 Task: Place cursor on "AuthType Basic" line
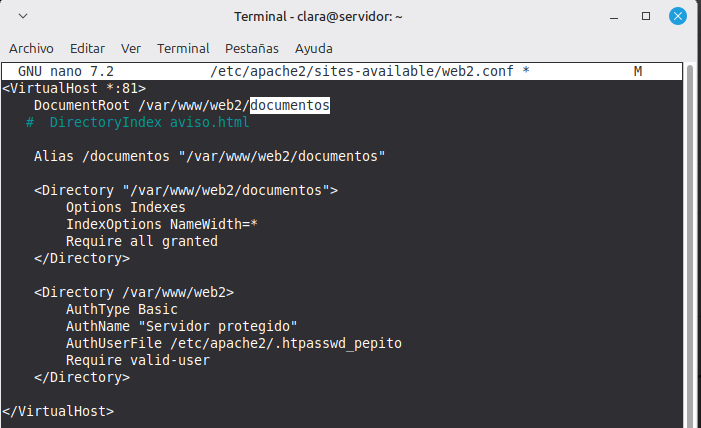(x=121, y=309)
